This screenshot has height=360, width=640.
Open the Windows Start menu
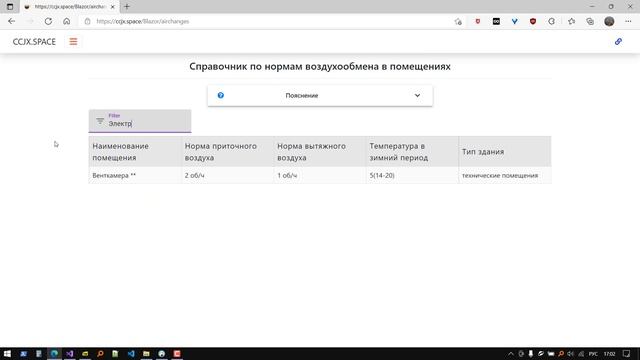(x=7, y=354)
